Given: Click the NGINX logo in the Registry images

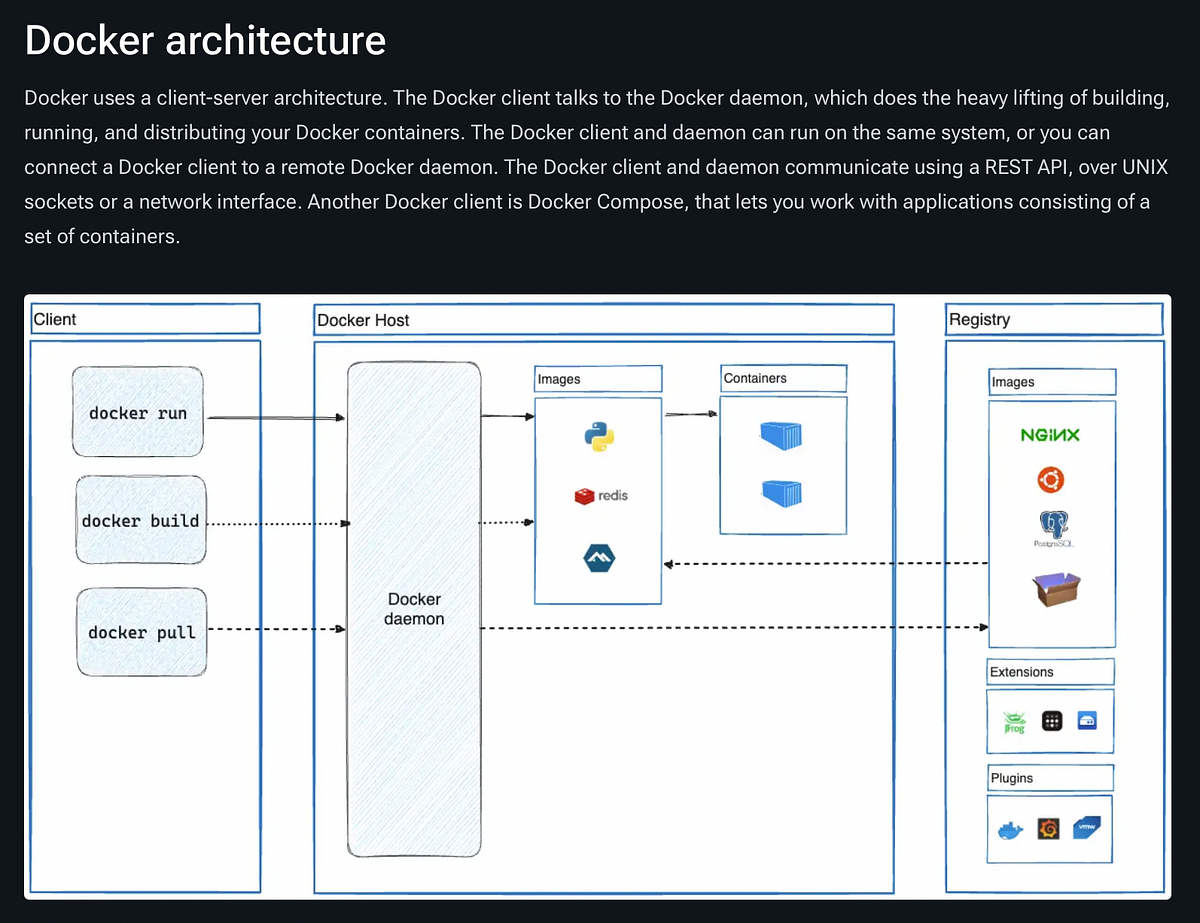Looking at the screenshot, I should [1050, 435].
